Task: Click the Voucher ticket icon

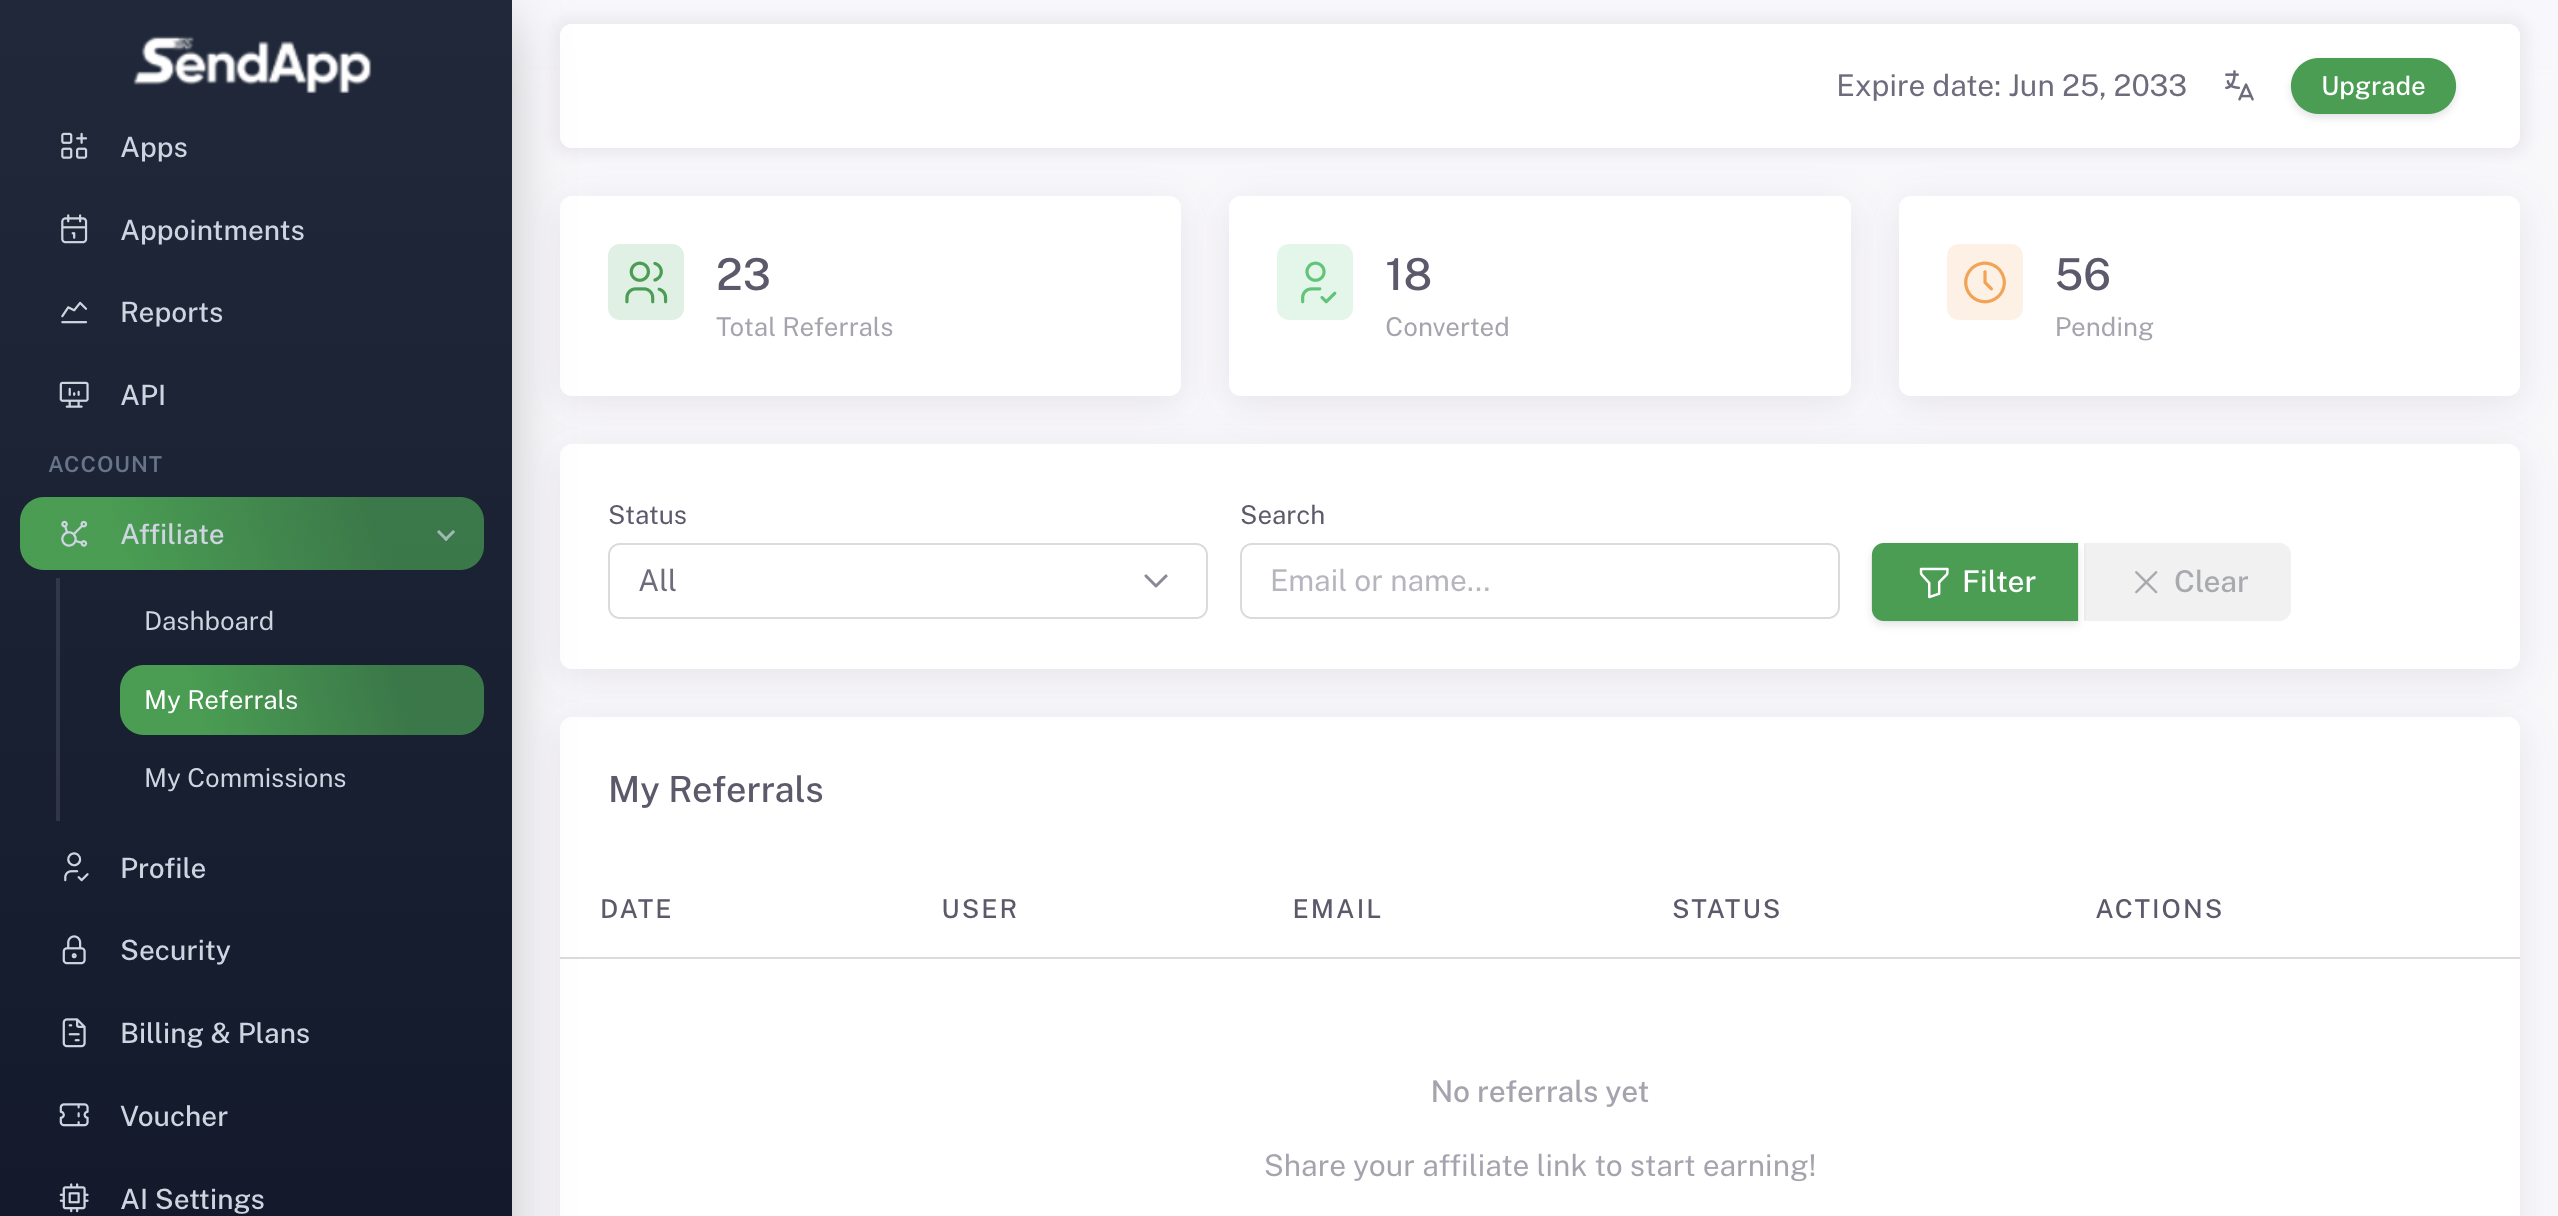Action: coord(74,1115)
